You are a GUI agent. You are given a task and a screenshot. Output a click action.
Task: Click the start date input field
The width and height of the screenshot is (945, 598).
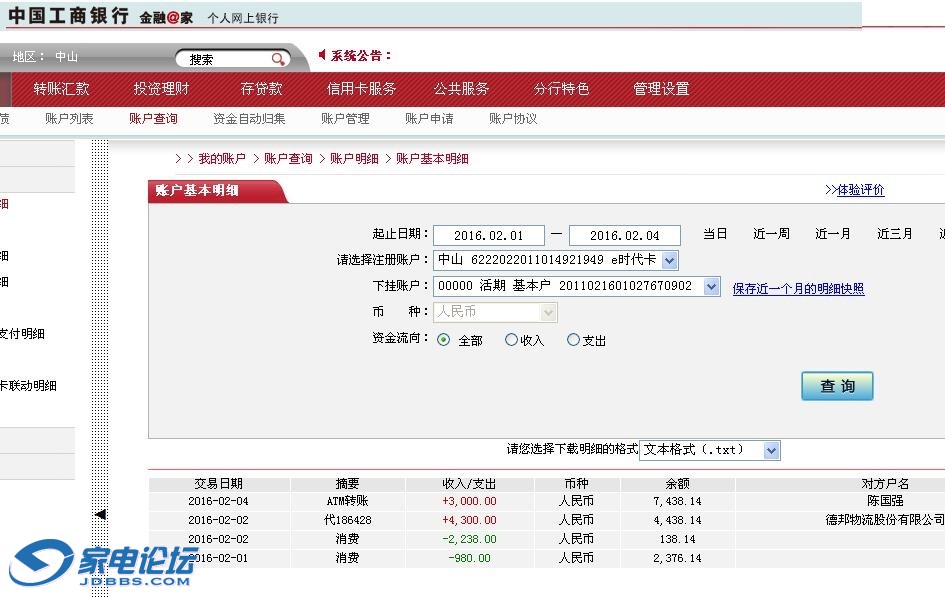click(489, 235)
